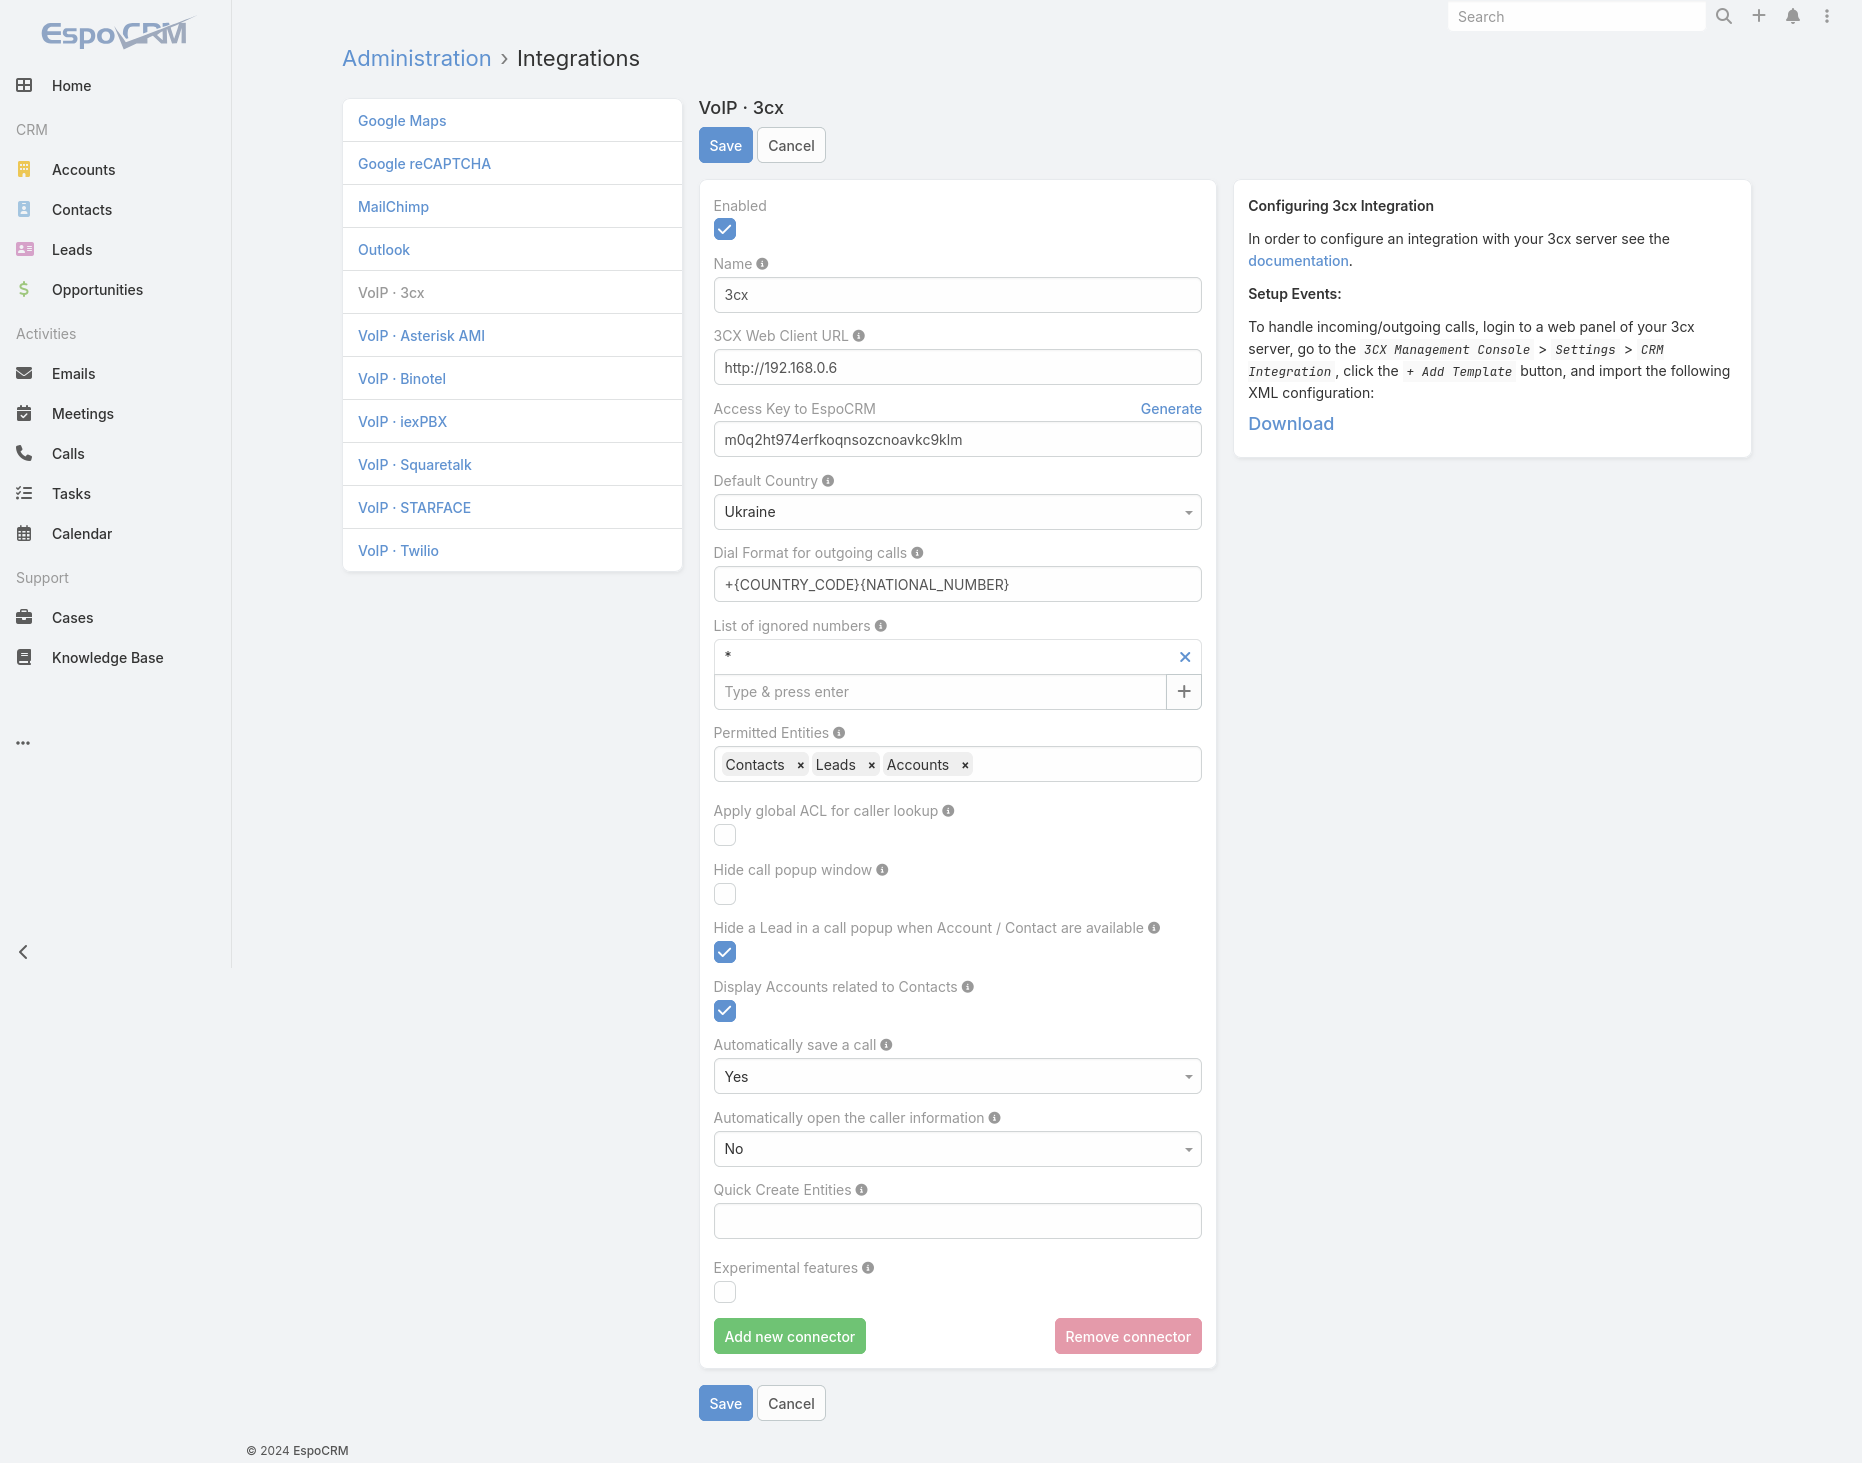The width and height of the screenshot is (1862, 1463).
Task: Focus the Quick Create Entities field
Action: (x=957, y=1221)
